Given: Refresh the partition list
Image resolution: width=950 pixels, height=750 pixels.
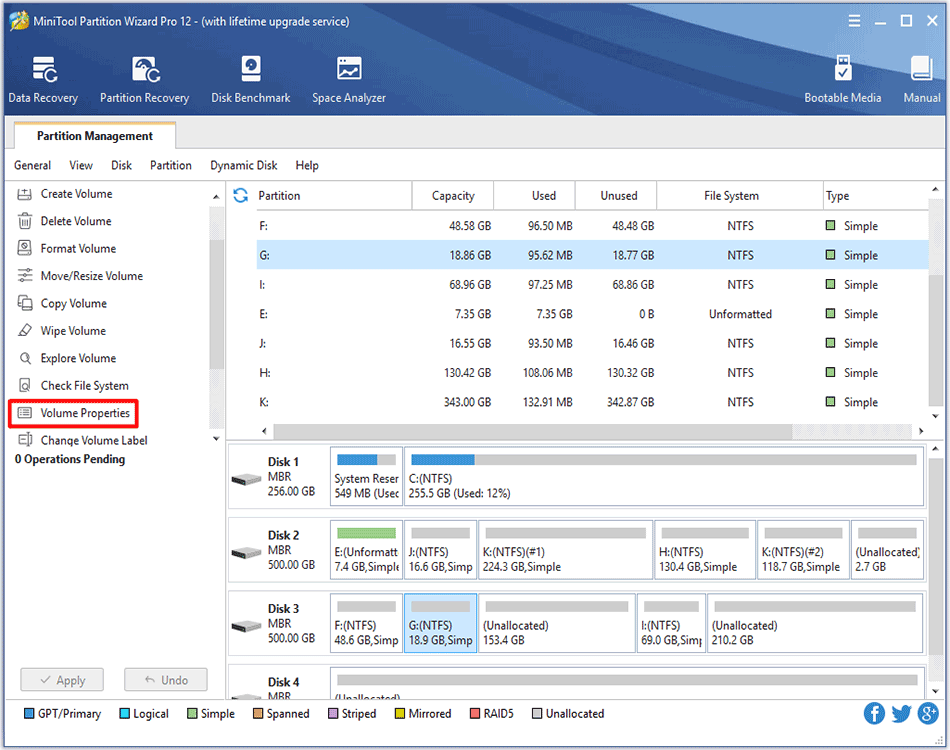Looking at the screenshot, I should [x=241, y=195].
